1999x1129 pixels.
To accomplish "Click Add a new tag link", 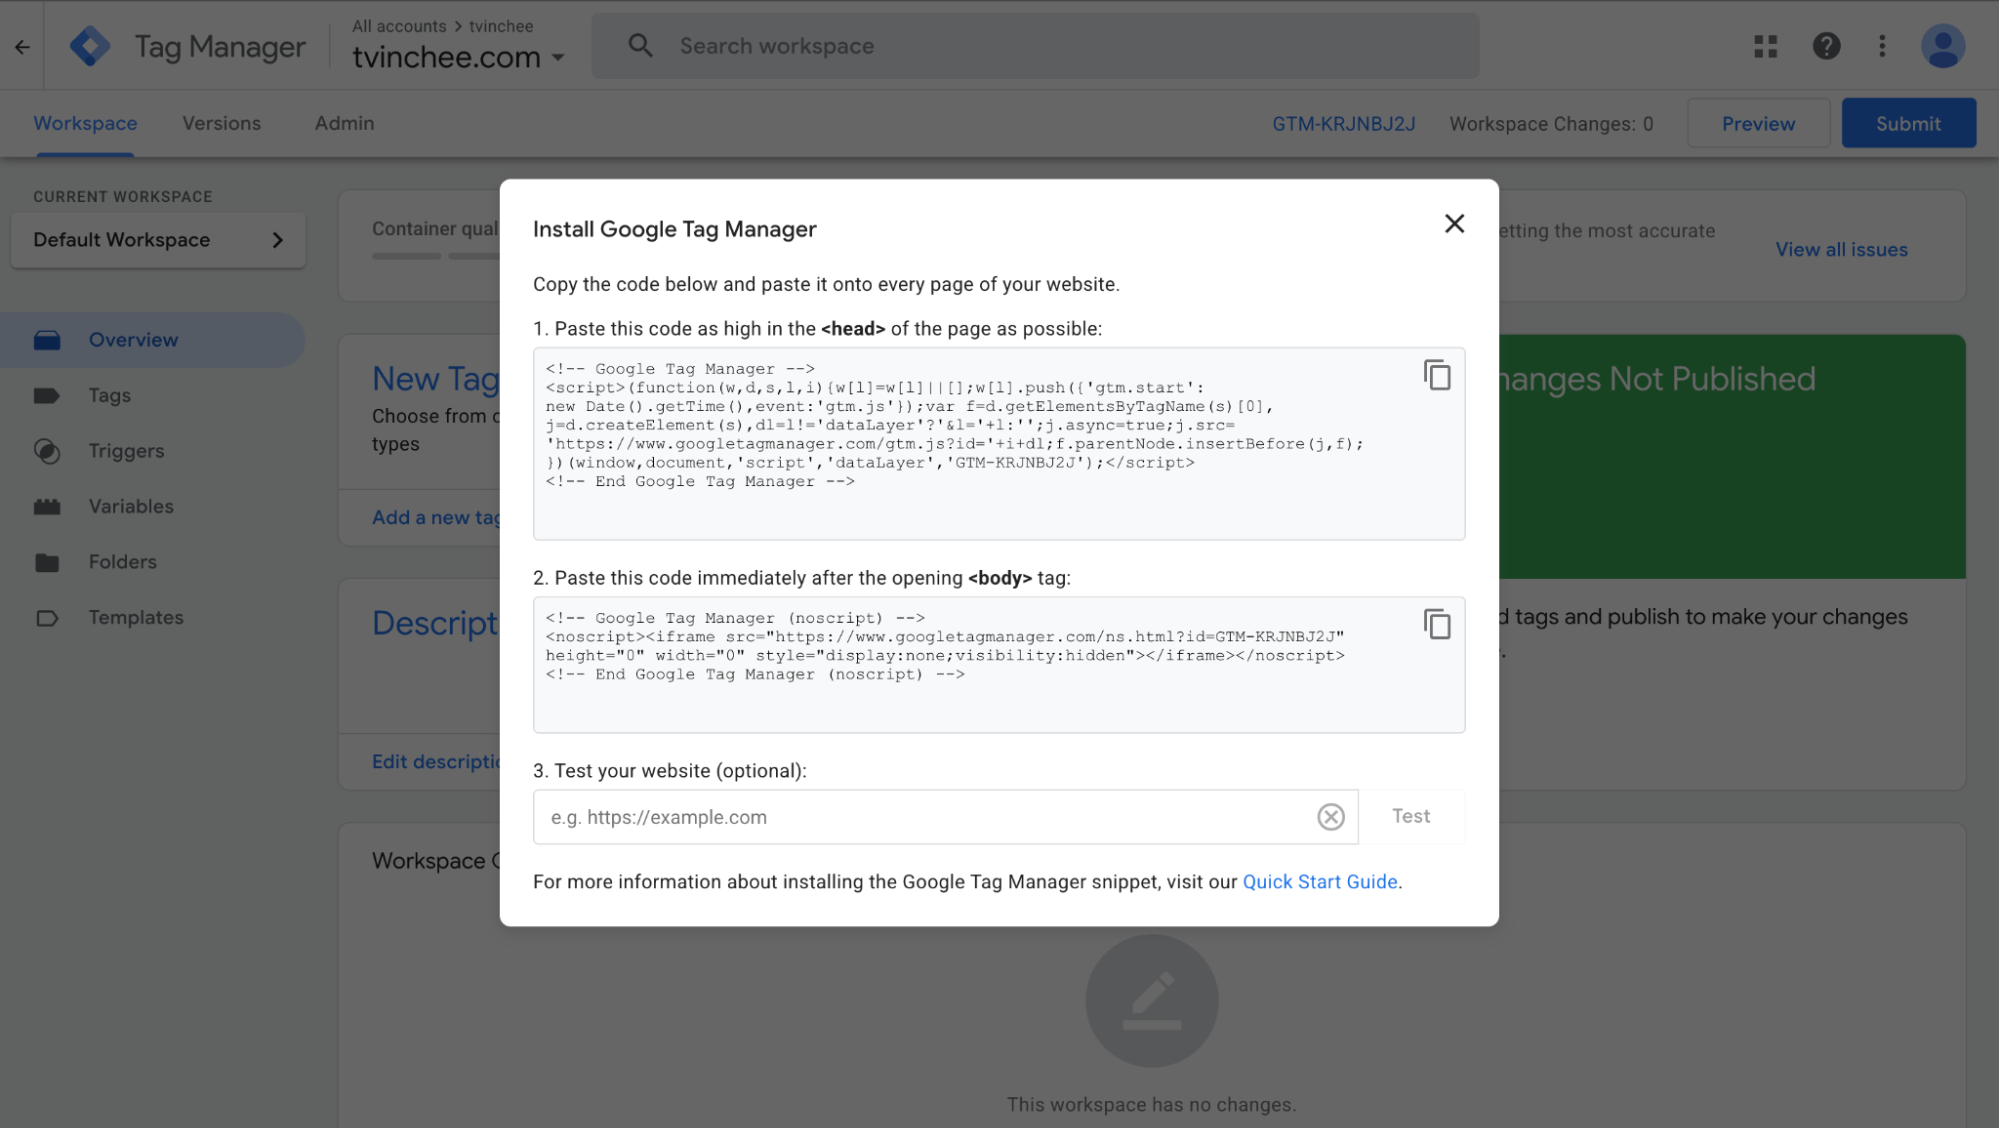I will tap(436, 518).
